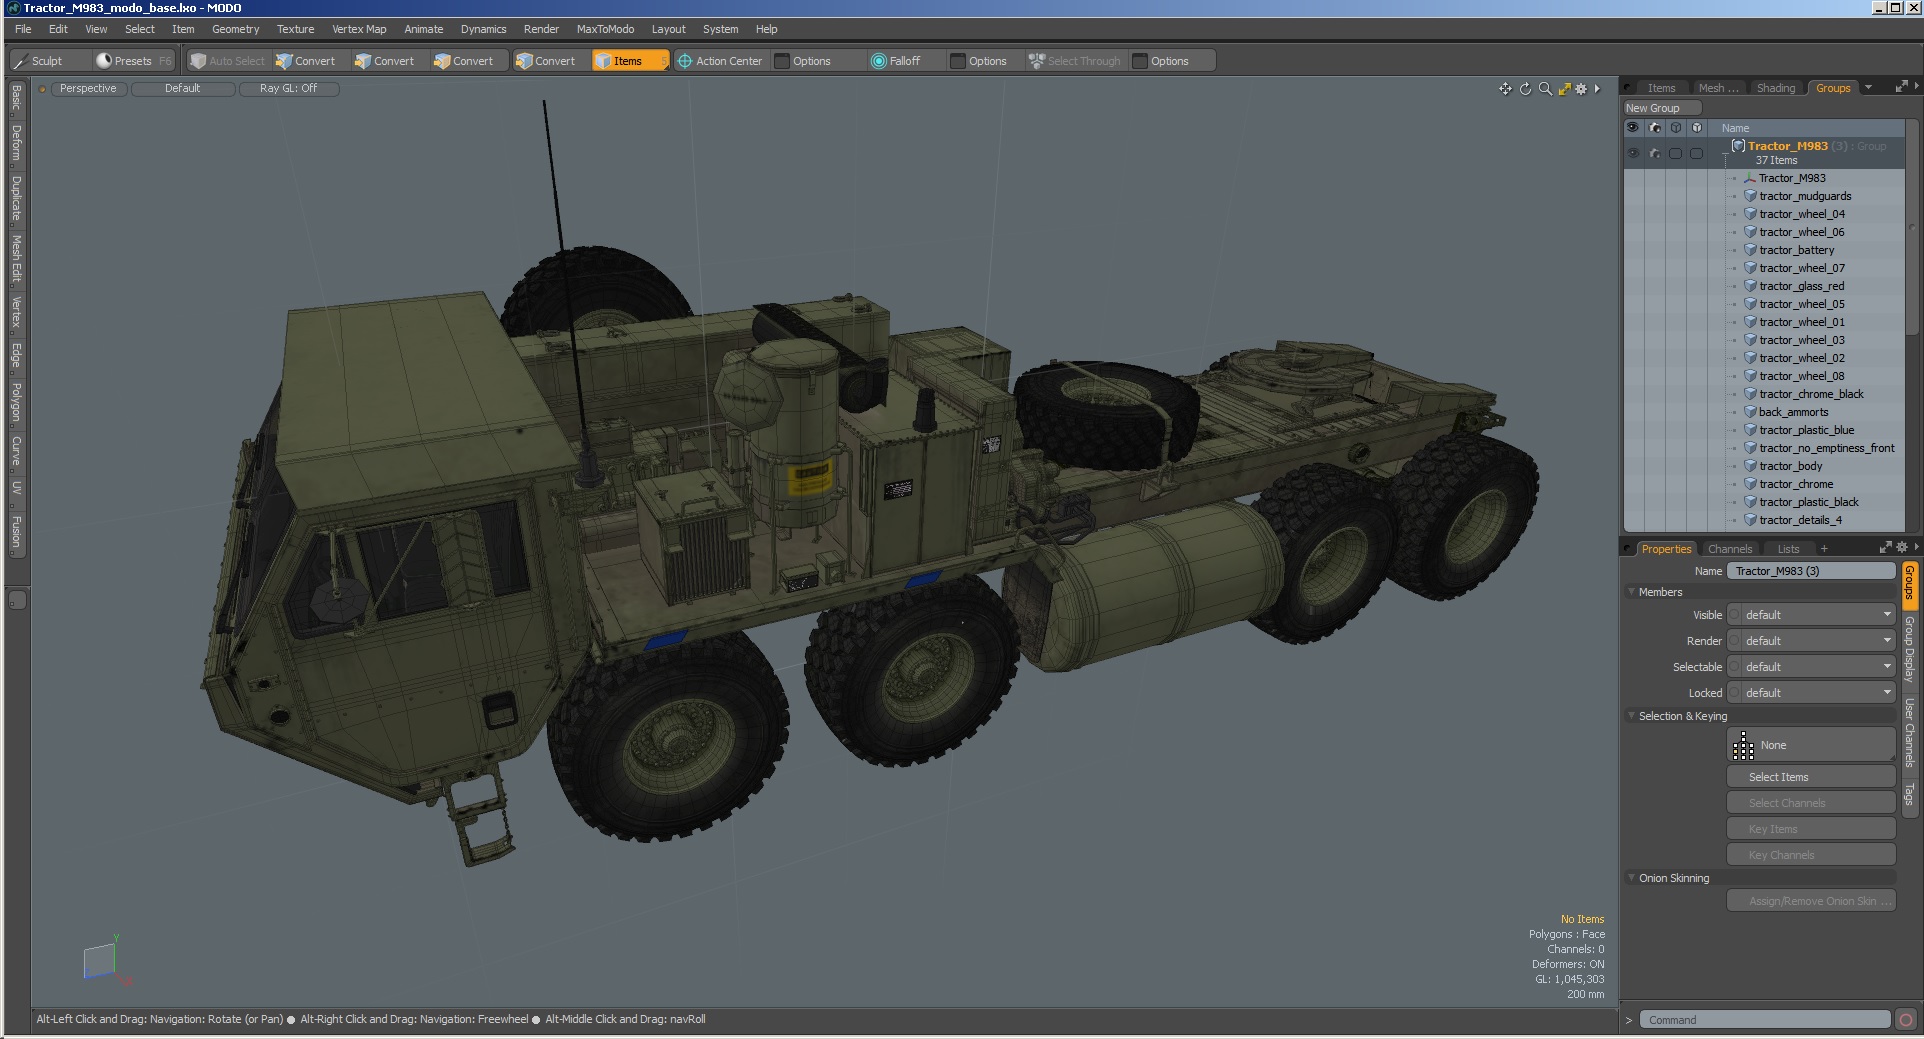Screen dimensions: 1924x1039
Task: Click the Convert to materials icon
Action: pyautogui.click(x=524, y=61)
